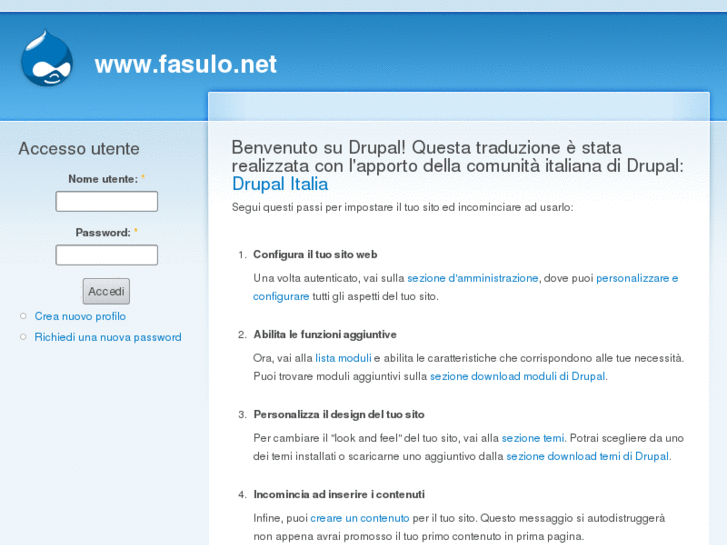Open the www.fasulo.net site title link
The height and width of the screenshot is (545, 727).
point(185,64)
